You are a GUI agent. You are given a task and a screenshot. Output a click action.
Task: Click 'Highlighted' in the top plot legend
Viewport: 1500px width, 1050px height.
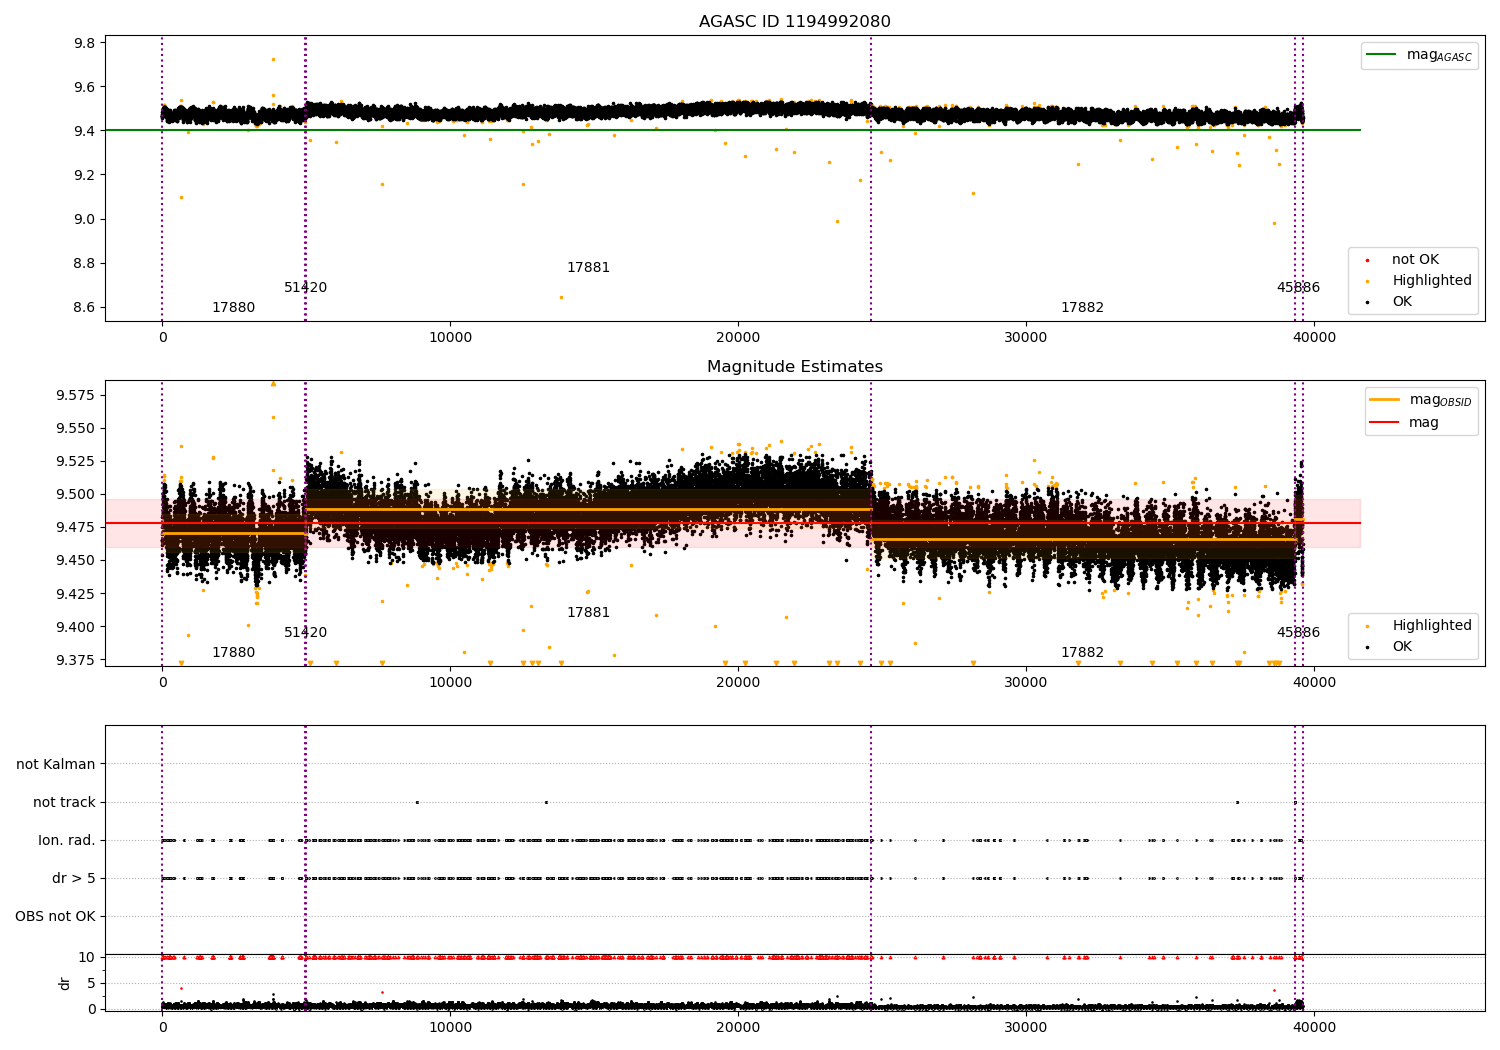click(x=1431, y=281)
